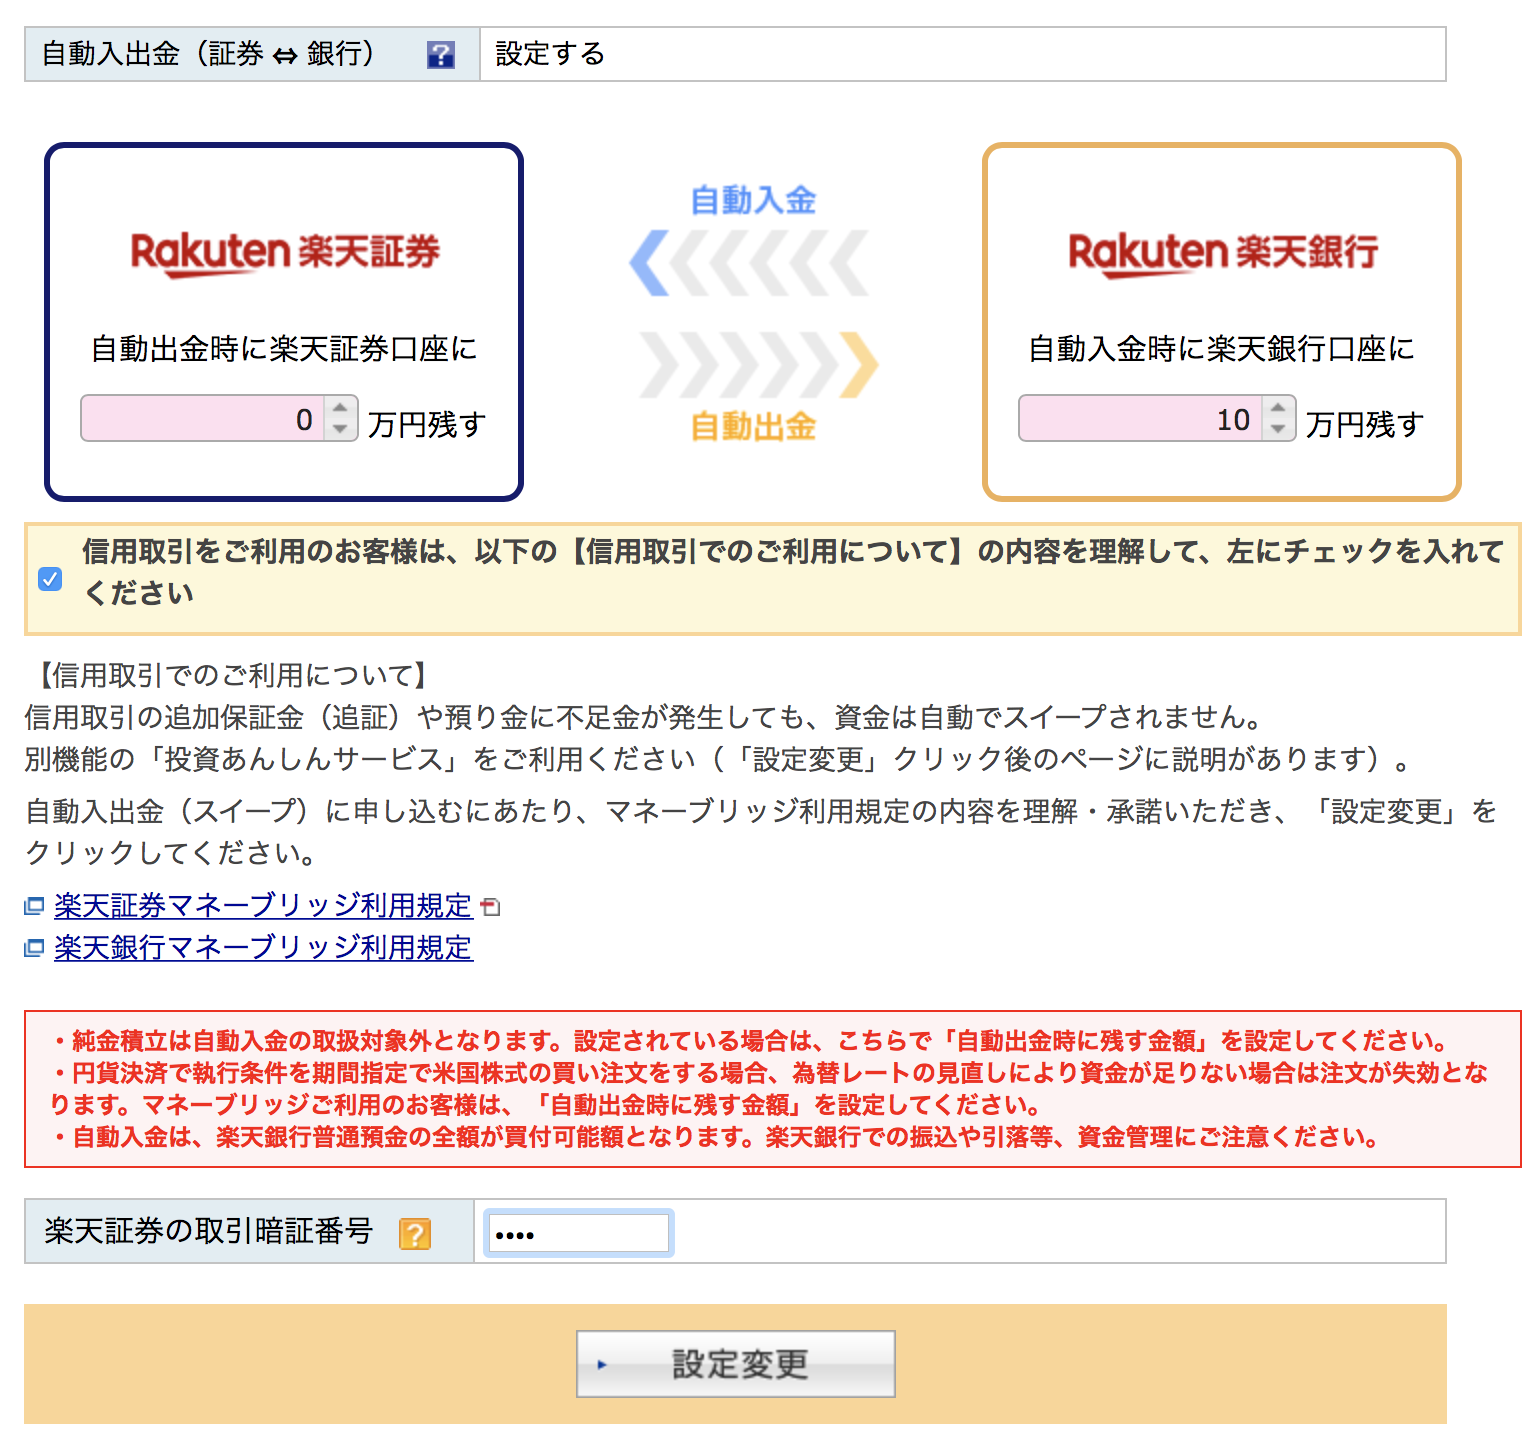Toggle the 信用取引 agreement checkbox

(x=50, y=579)
